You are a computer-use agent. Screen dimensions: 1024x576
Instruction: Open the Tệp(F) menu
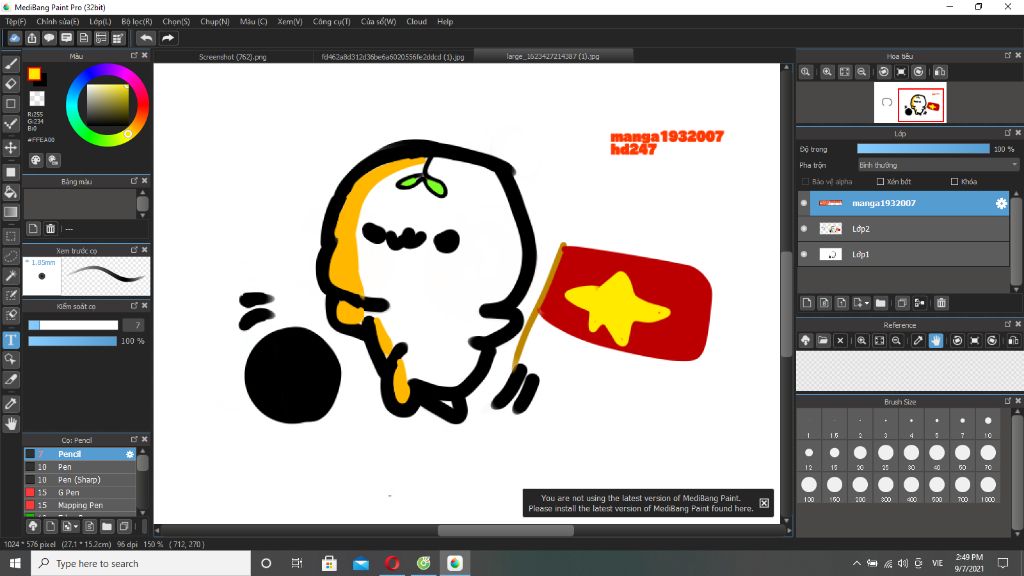[x=16, y=22]
